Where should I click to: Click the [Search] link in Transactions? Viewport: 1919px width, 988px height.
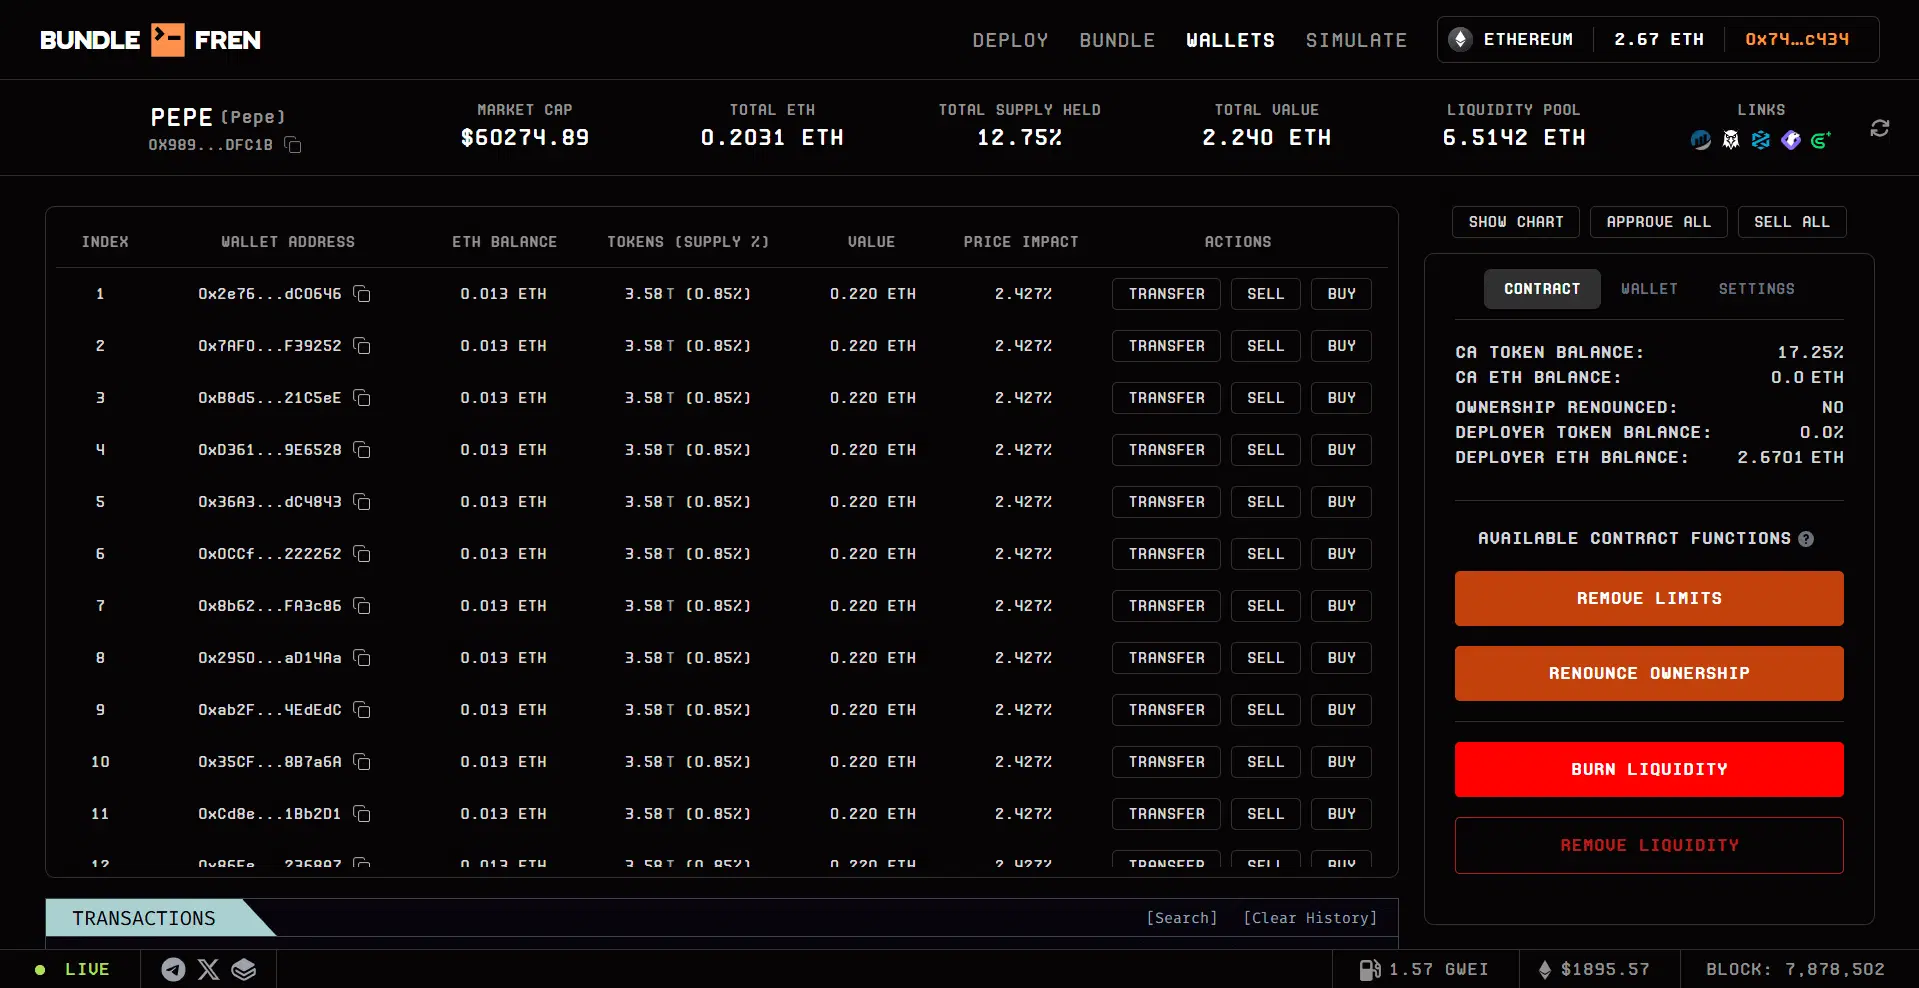point(1181,918)
